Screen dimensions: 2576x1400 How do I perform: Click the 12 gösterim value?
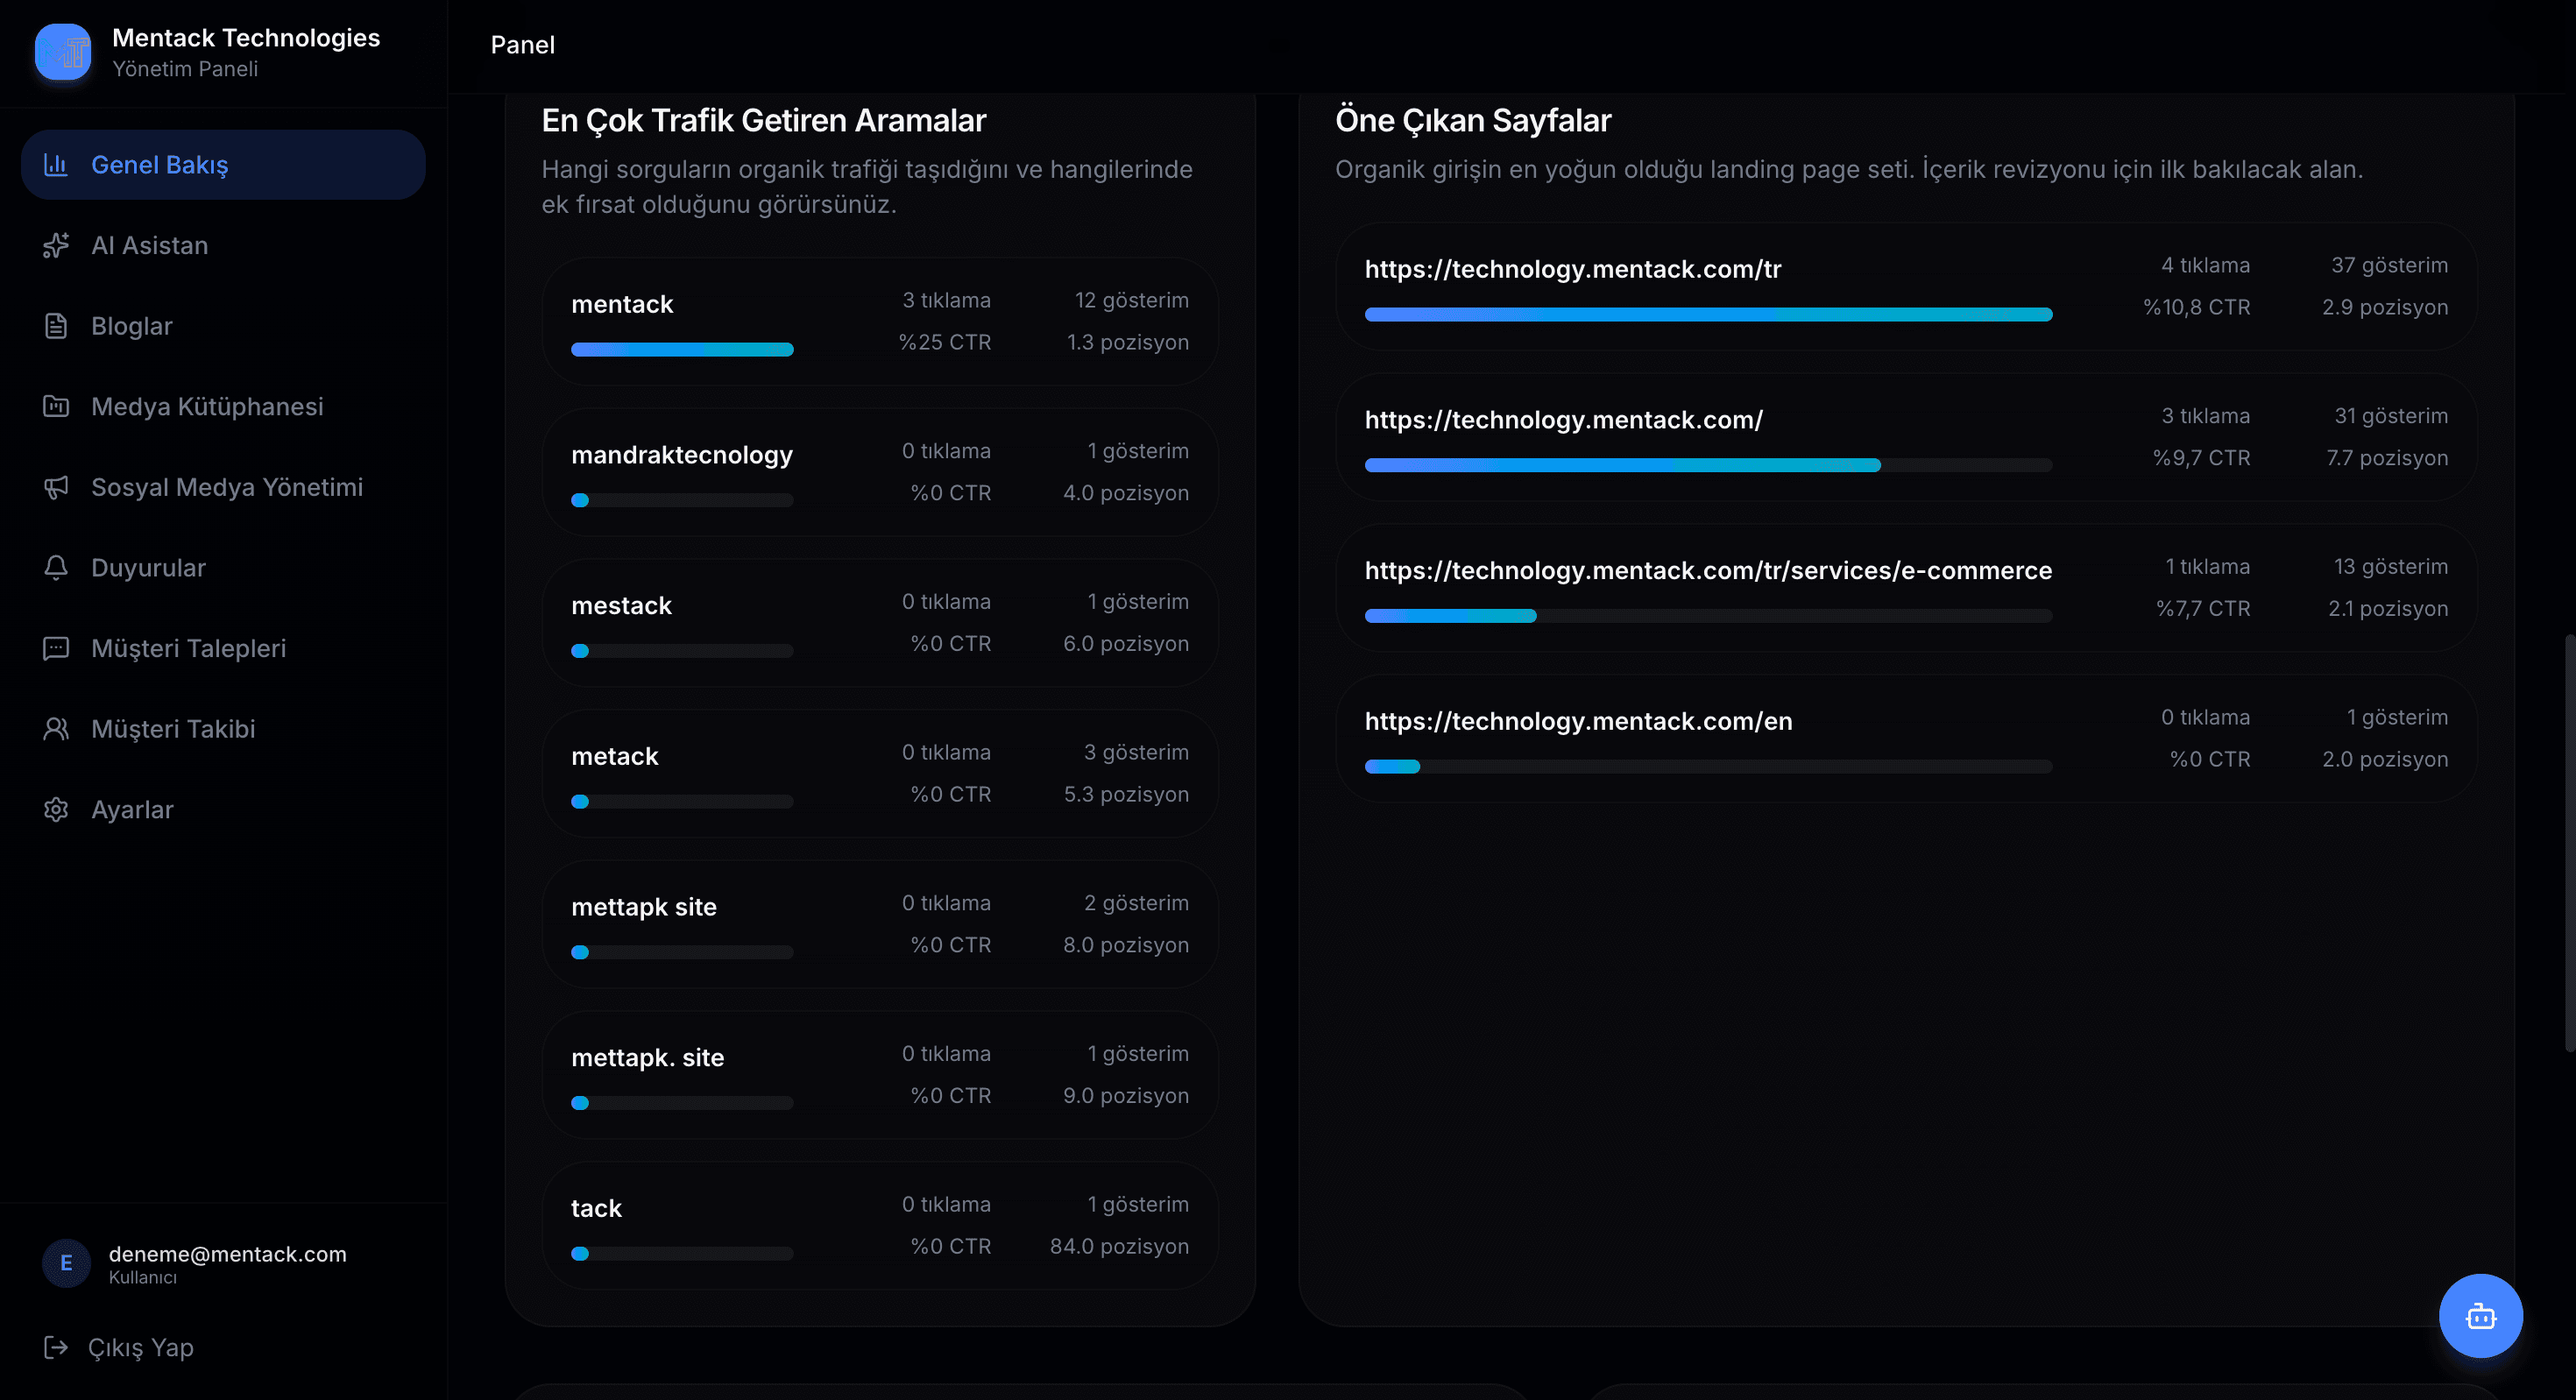[1131, 300]
